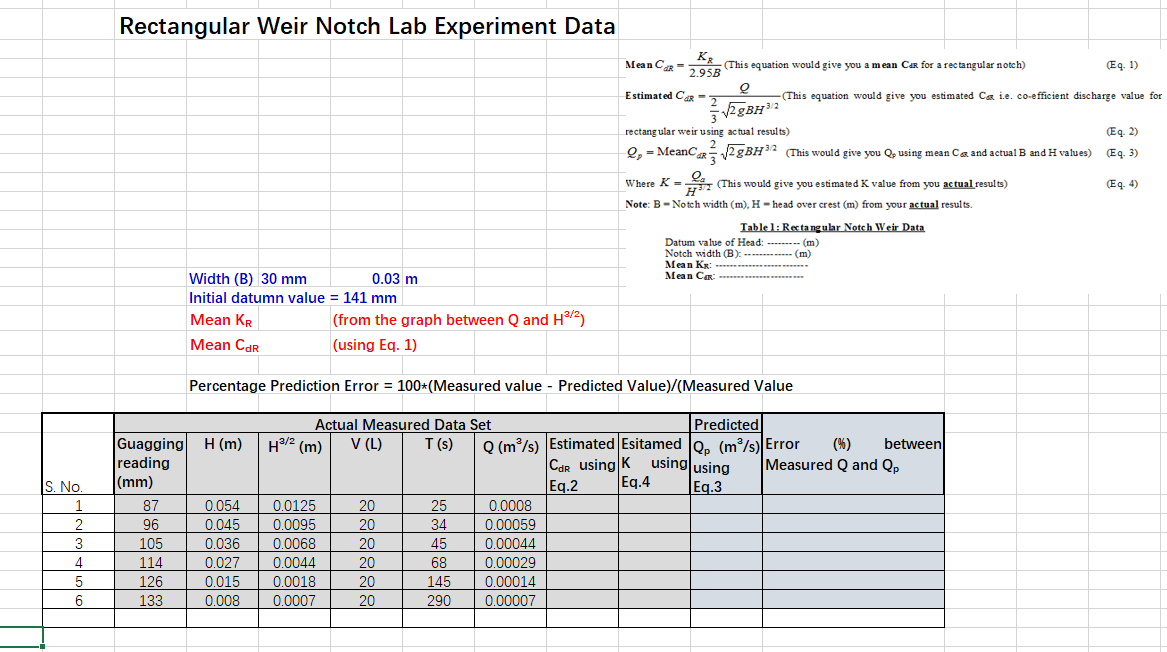Image resolution: width=1167 pixels, height=652 pixels.
Task: Select the 'Guagging reading (mm)' header cell
Action: click(150, 463)
